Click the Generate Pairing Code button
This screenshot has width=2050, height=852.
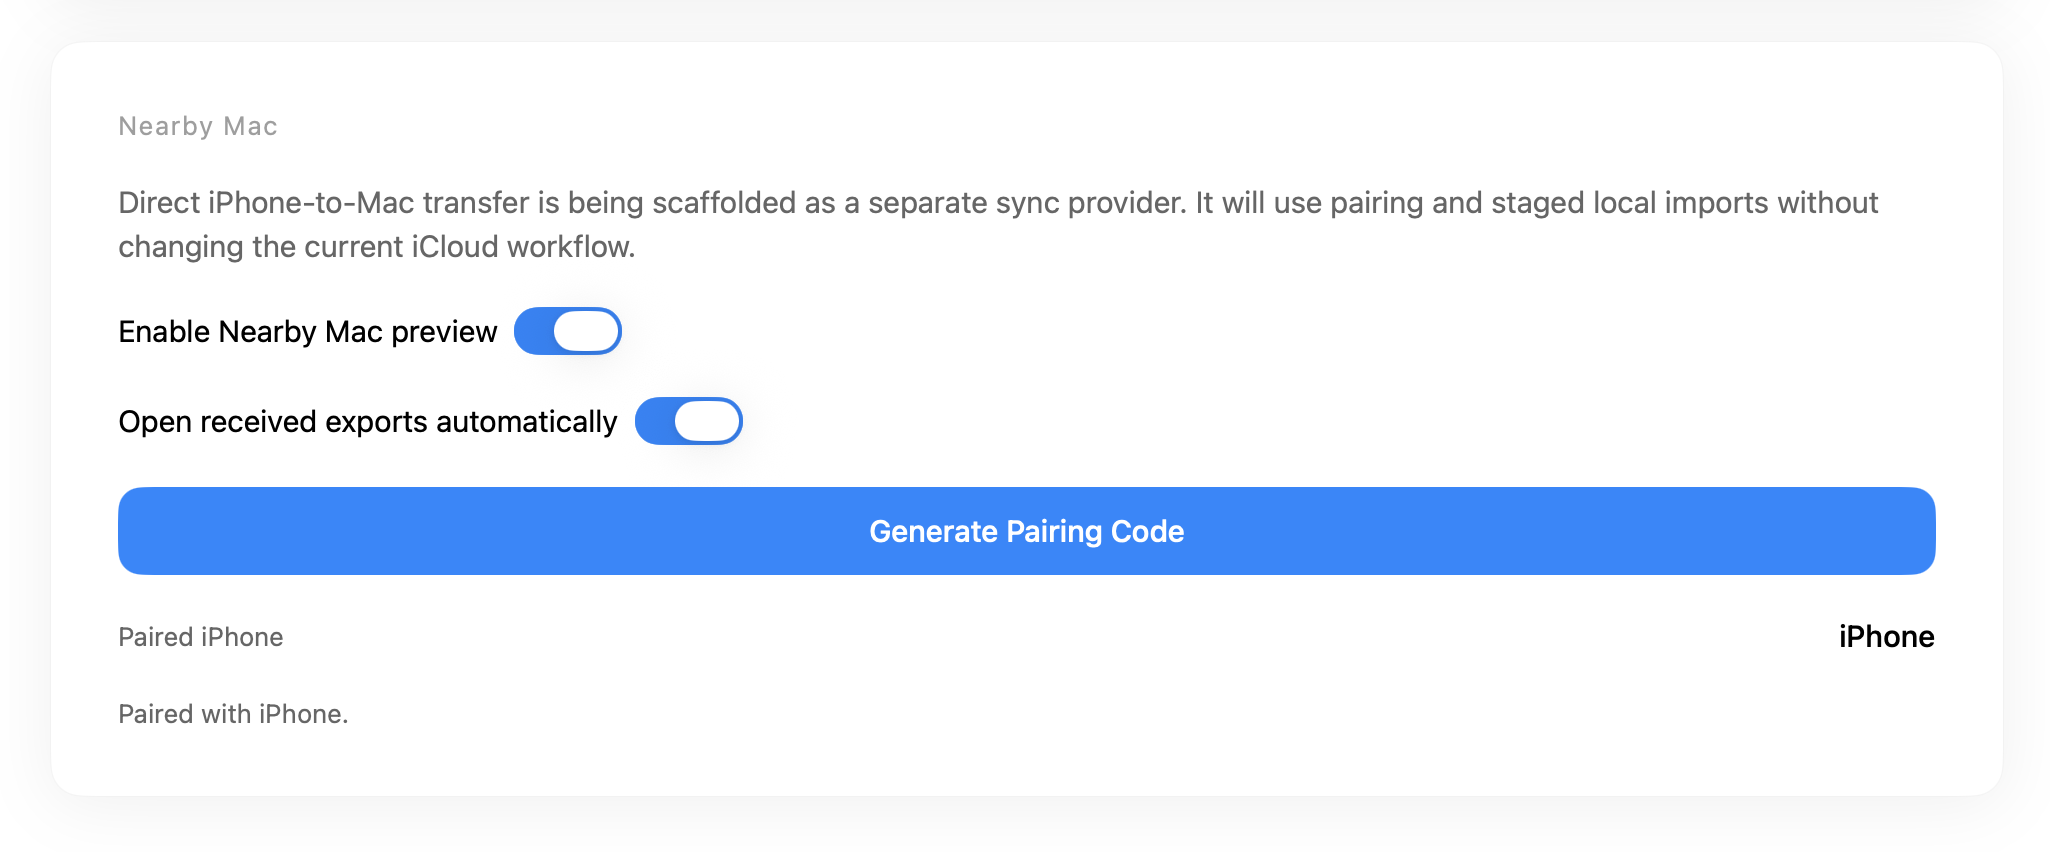click(1025, 531)
